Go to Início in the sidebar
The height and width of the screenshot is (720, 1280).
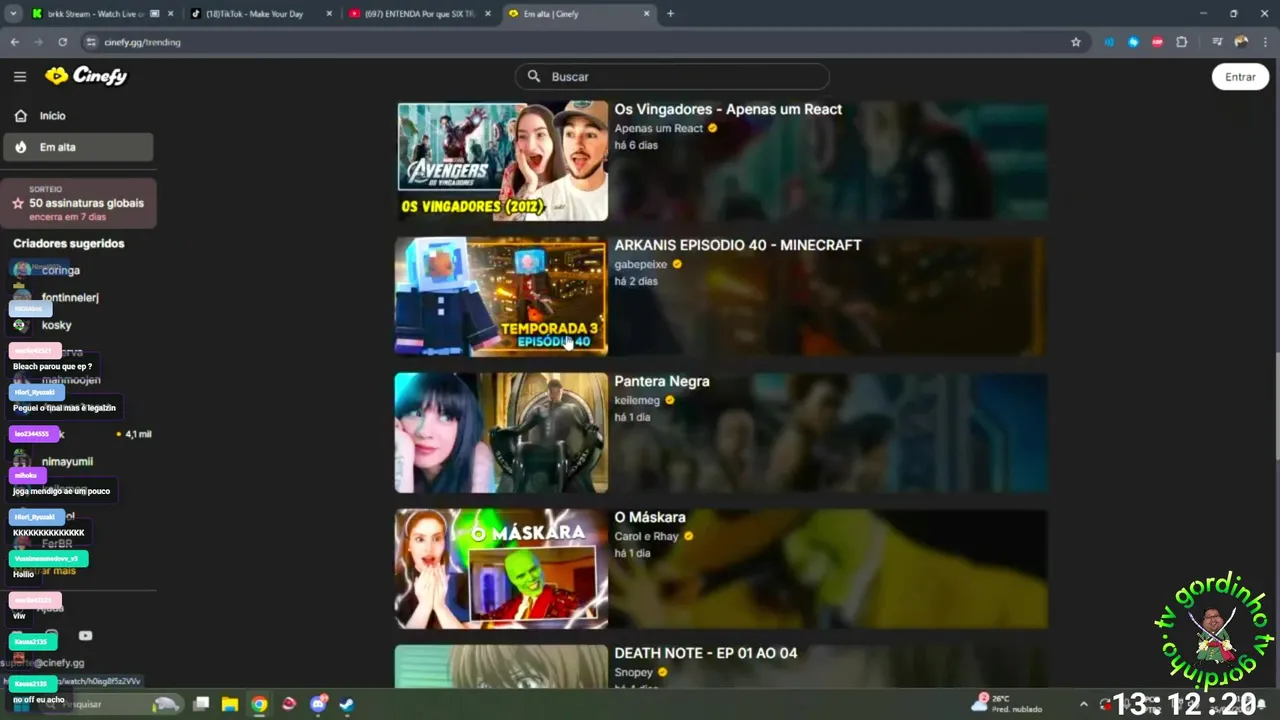pos(78,116)
